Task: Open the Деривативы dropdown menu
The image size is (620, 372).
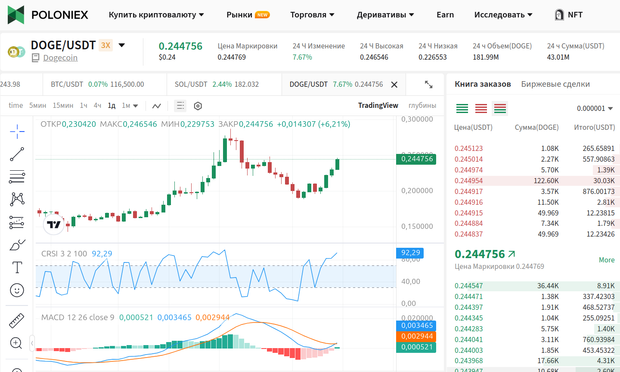Action: pyautogui.click(x=385, y=15)
